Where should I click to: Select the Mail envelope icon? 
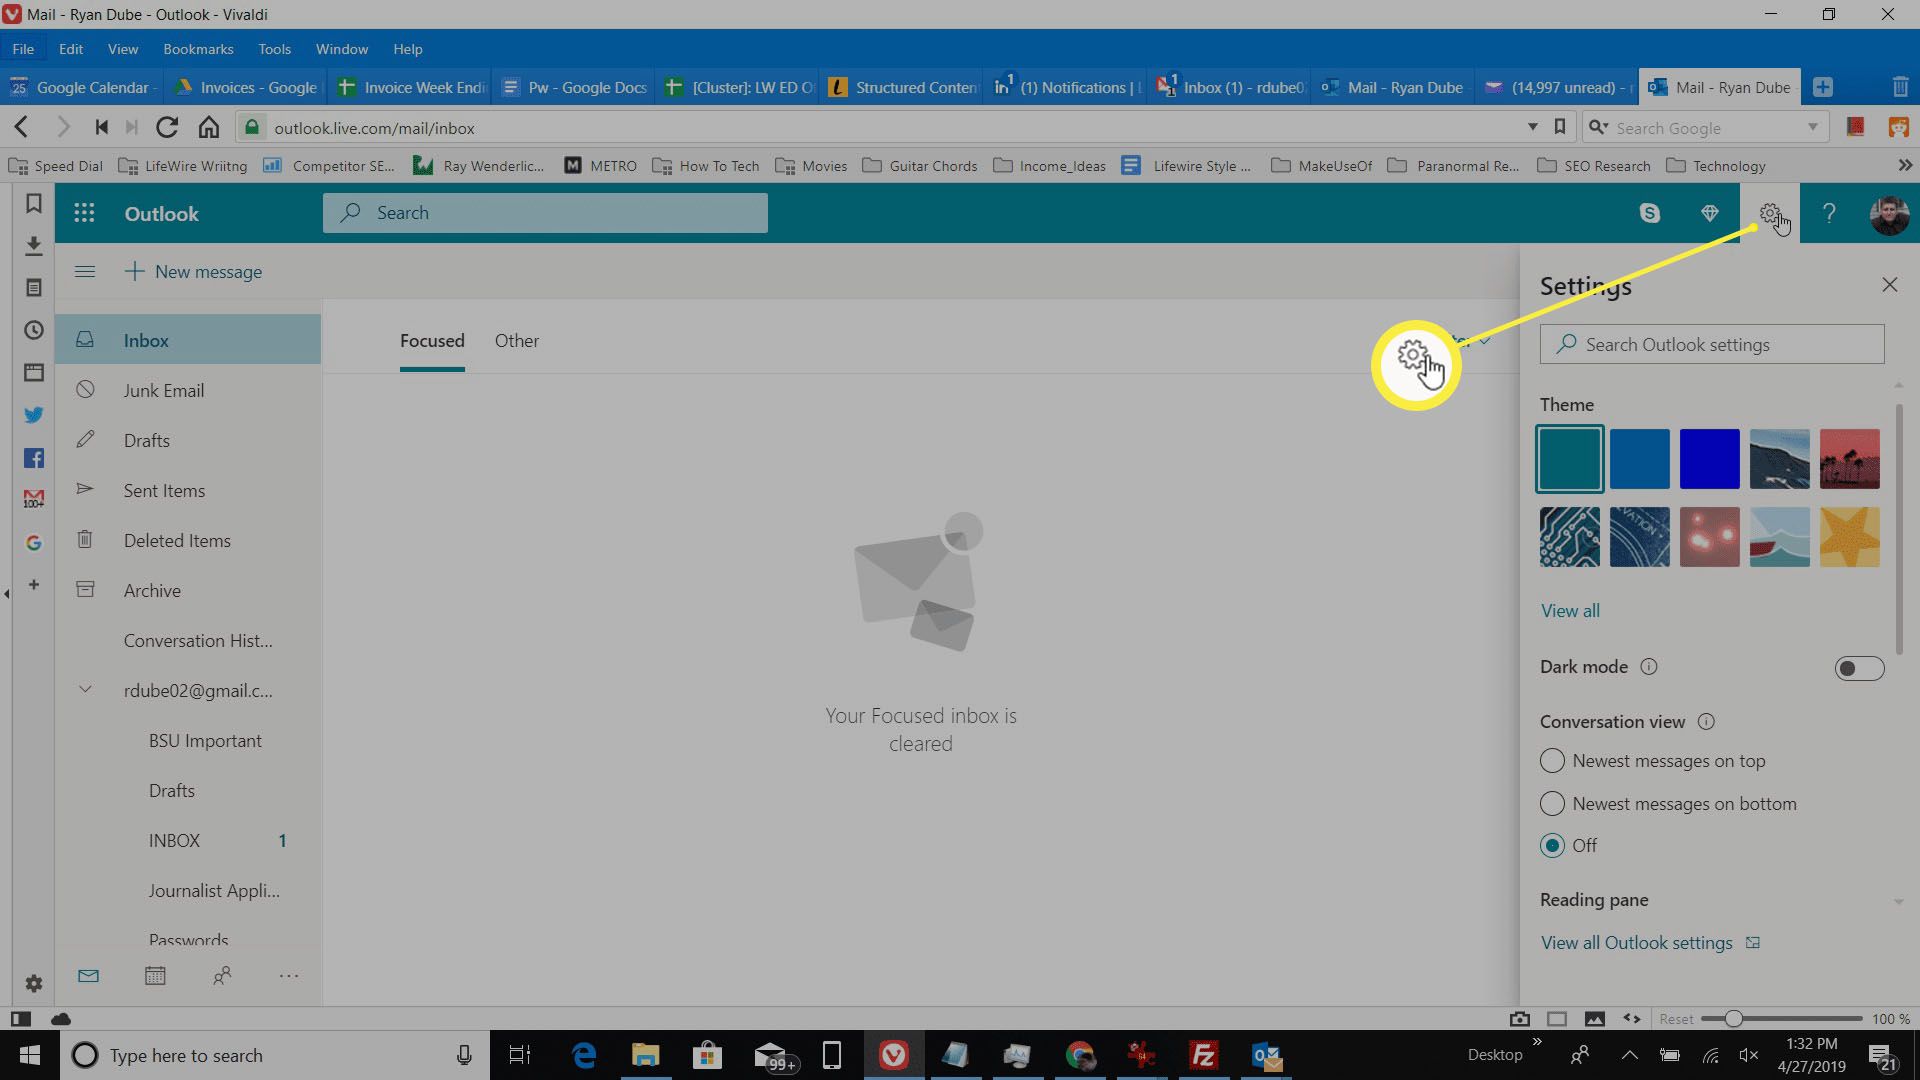coord(88,975)
